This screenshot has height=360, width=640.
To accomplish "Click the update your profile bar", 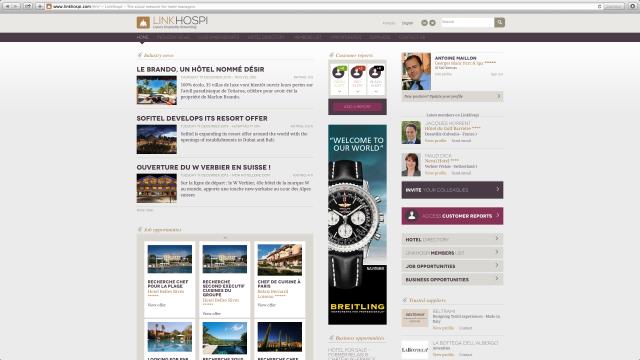I will click(x=452, y=96).
